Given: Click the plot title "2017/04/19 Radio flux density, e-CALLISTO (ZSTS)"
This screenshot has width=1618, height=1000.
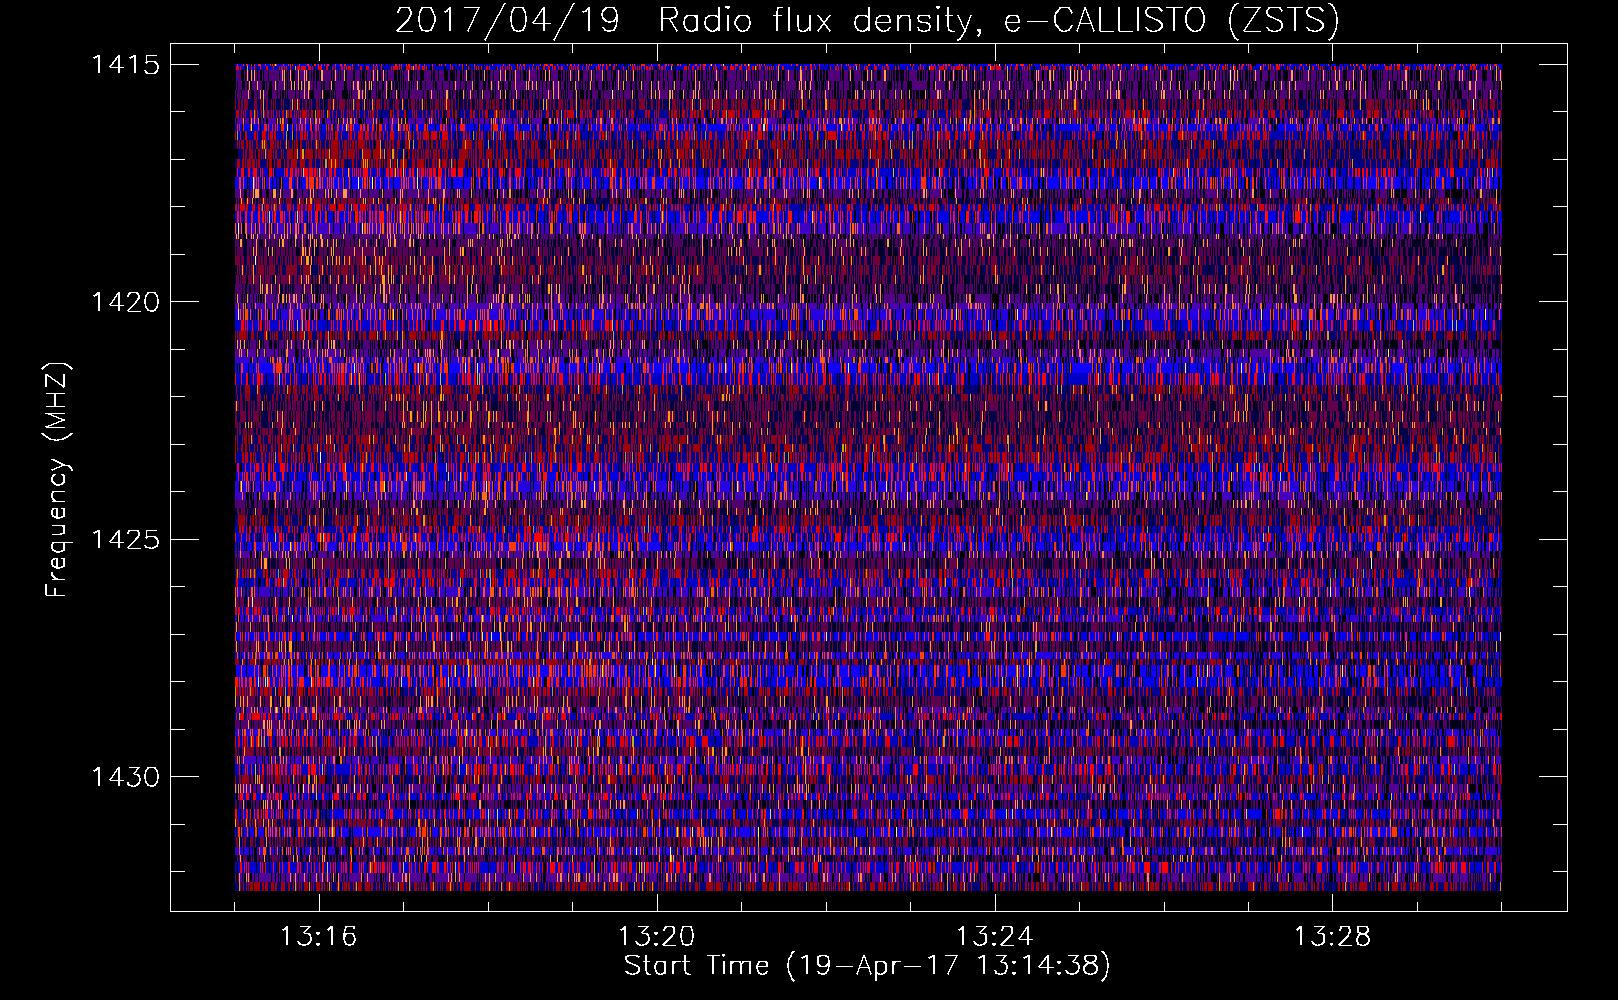Looking at the screenshot, I should point(867,21).
